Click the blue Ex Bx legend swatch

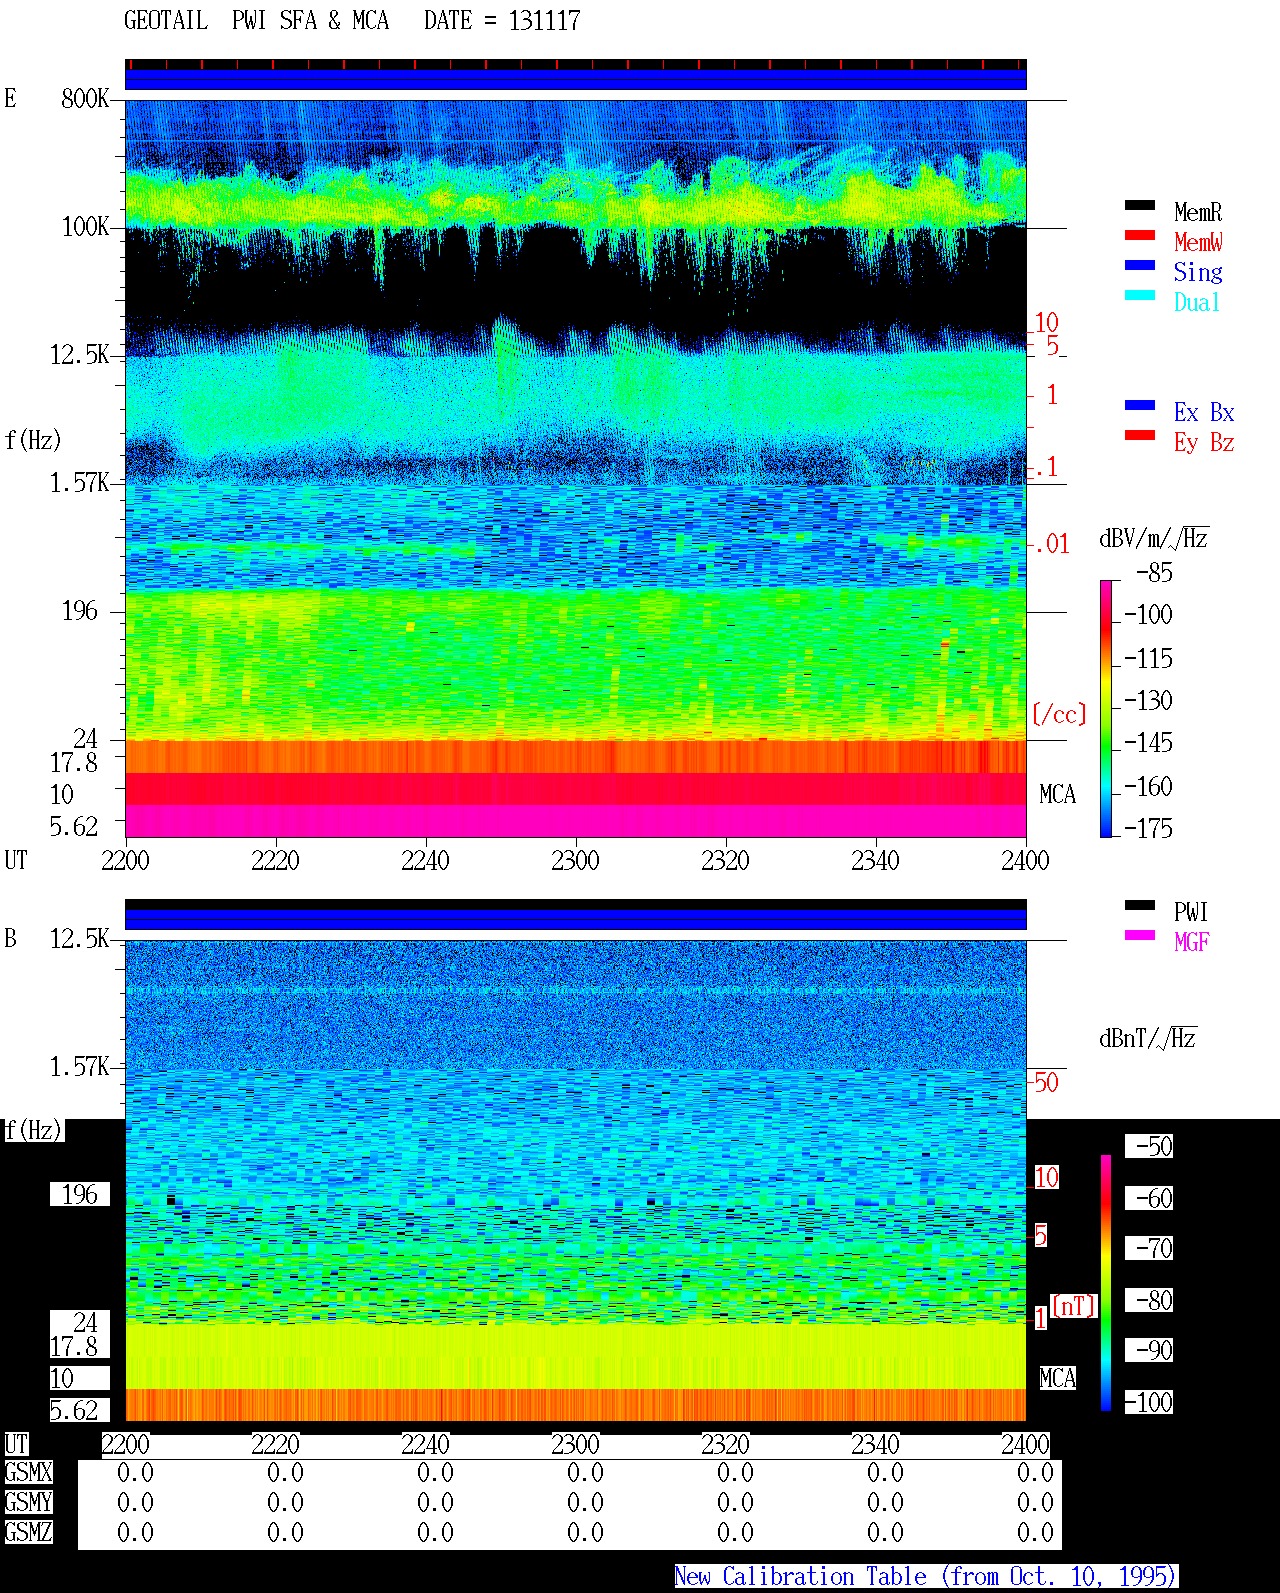(x=1140, y=406)
